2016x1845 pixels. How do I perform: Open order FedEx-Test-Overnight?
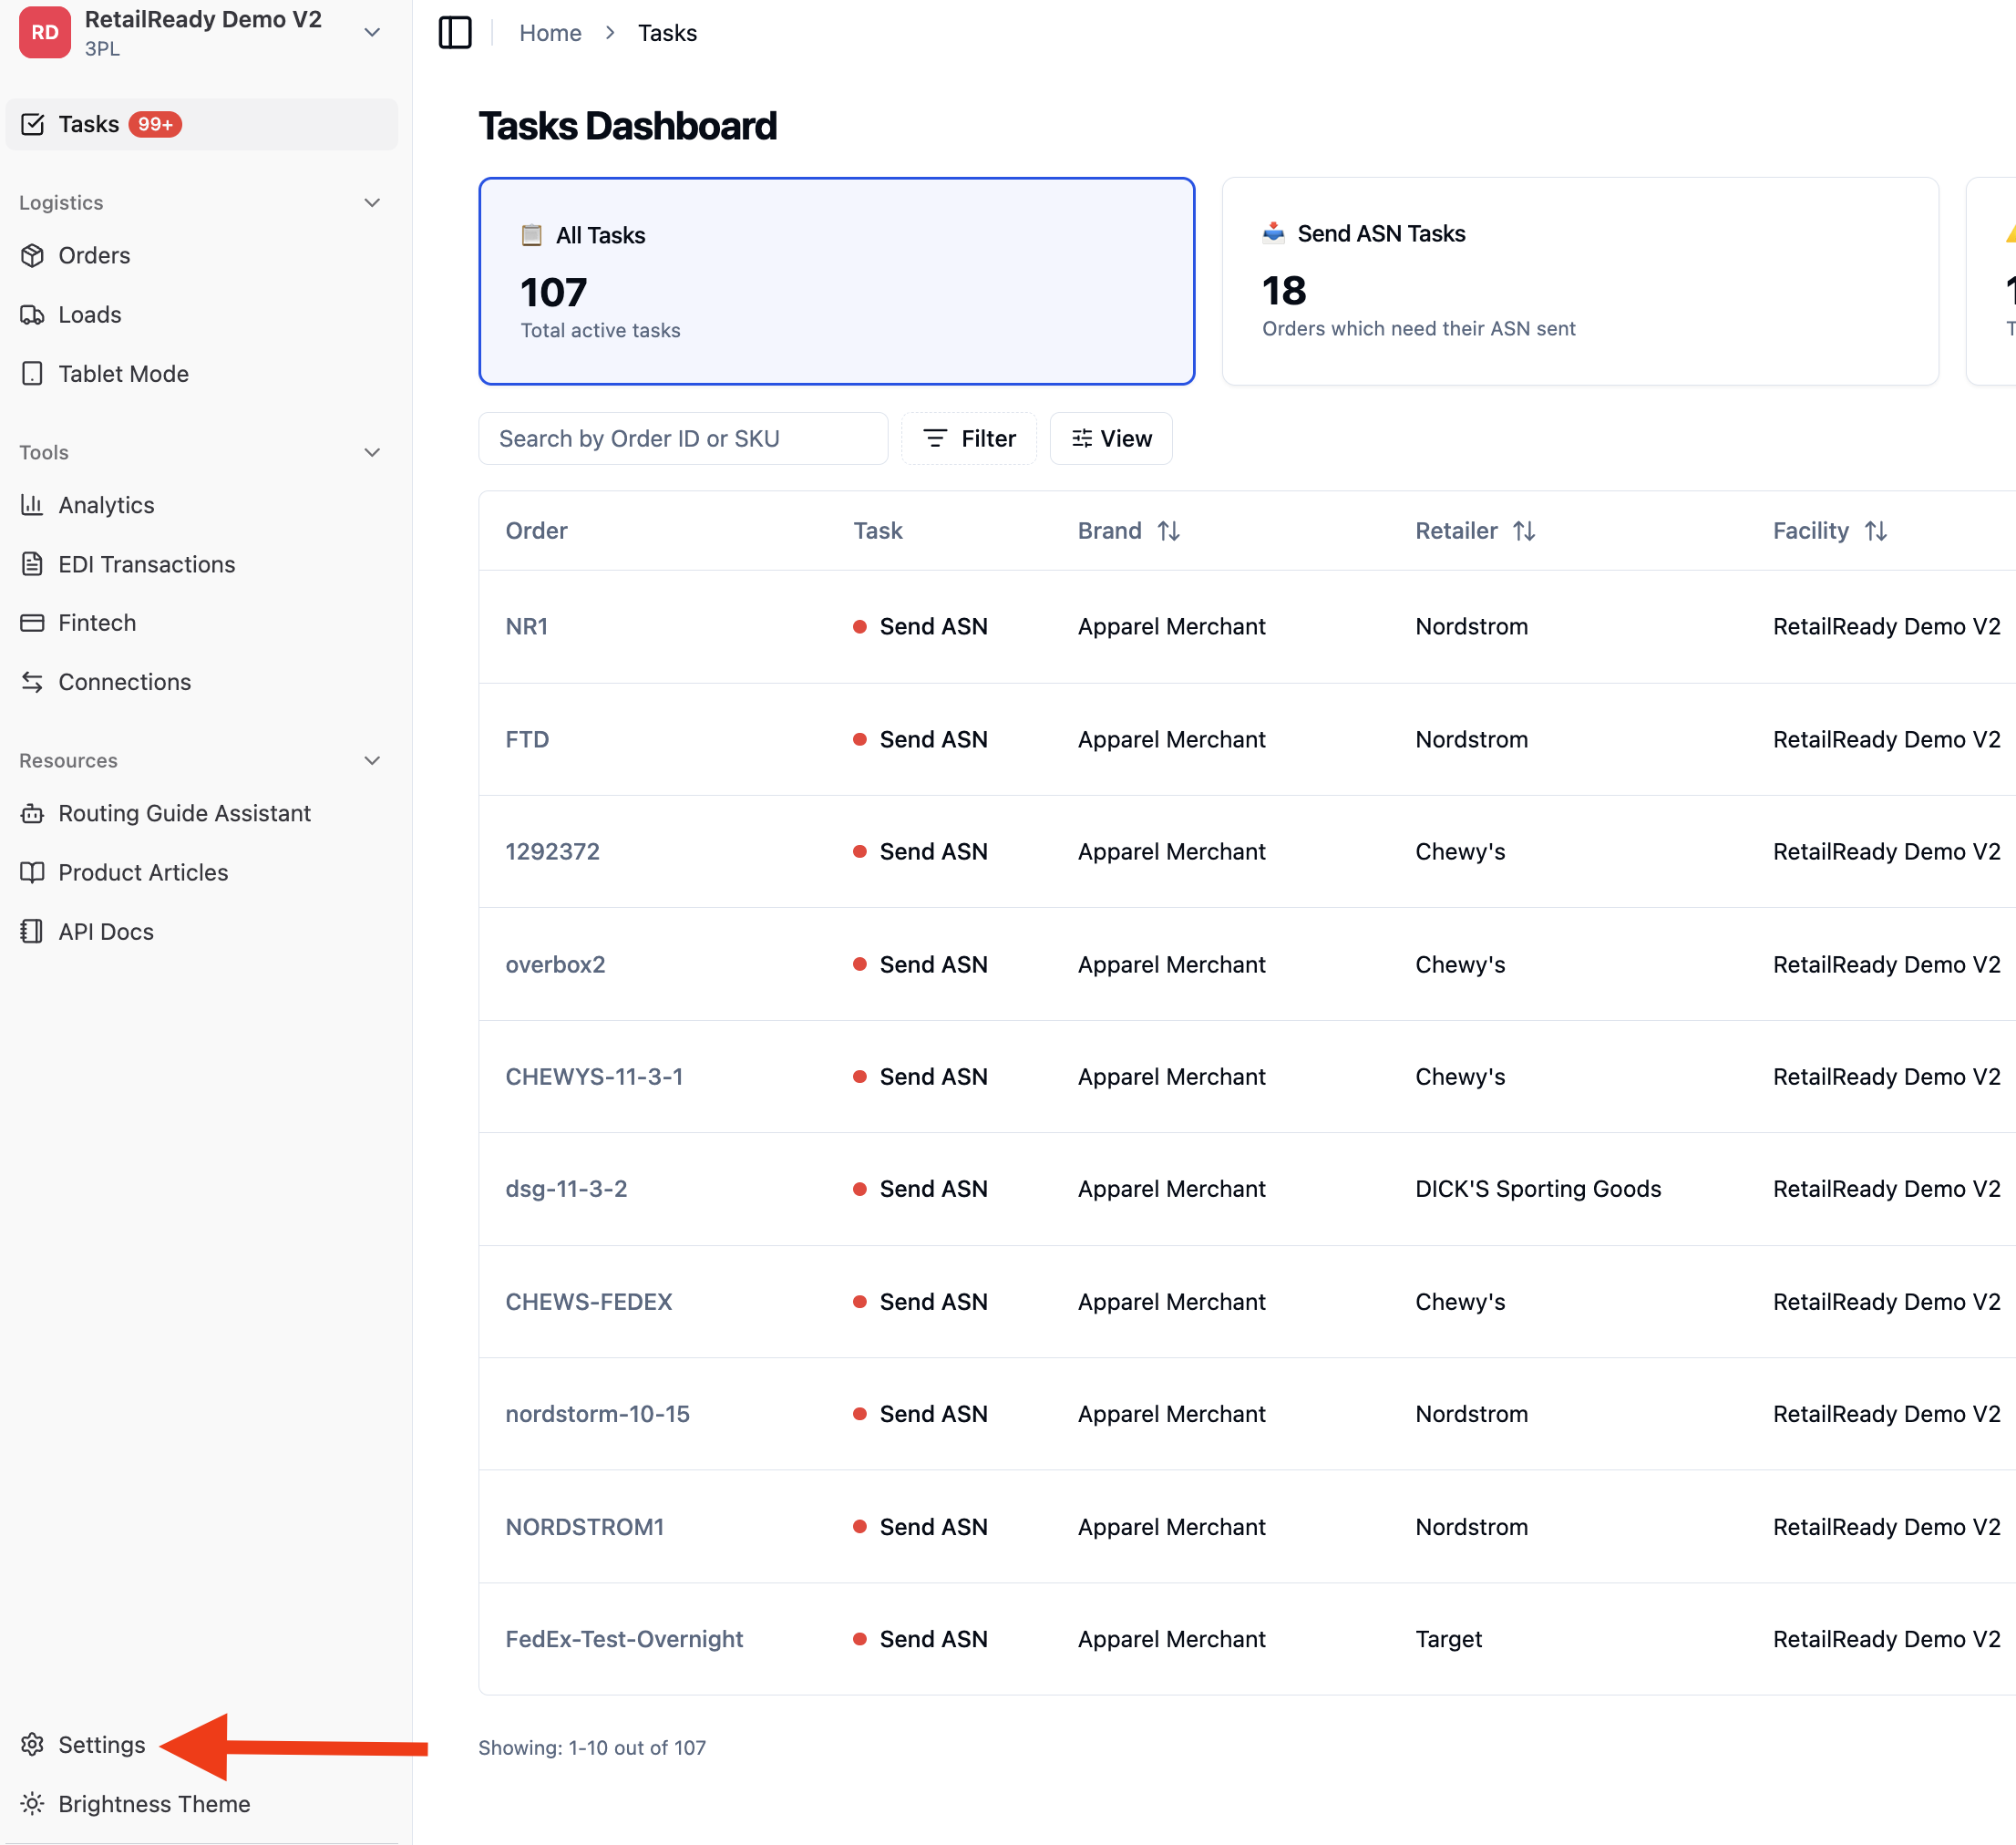pyautogui.click(x=624, y=1638)
